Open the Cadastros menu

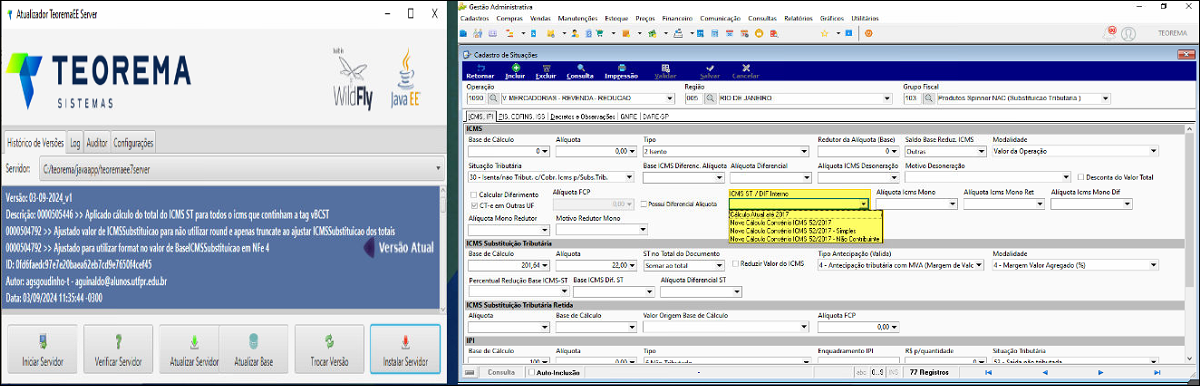point(474,18)
